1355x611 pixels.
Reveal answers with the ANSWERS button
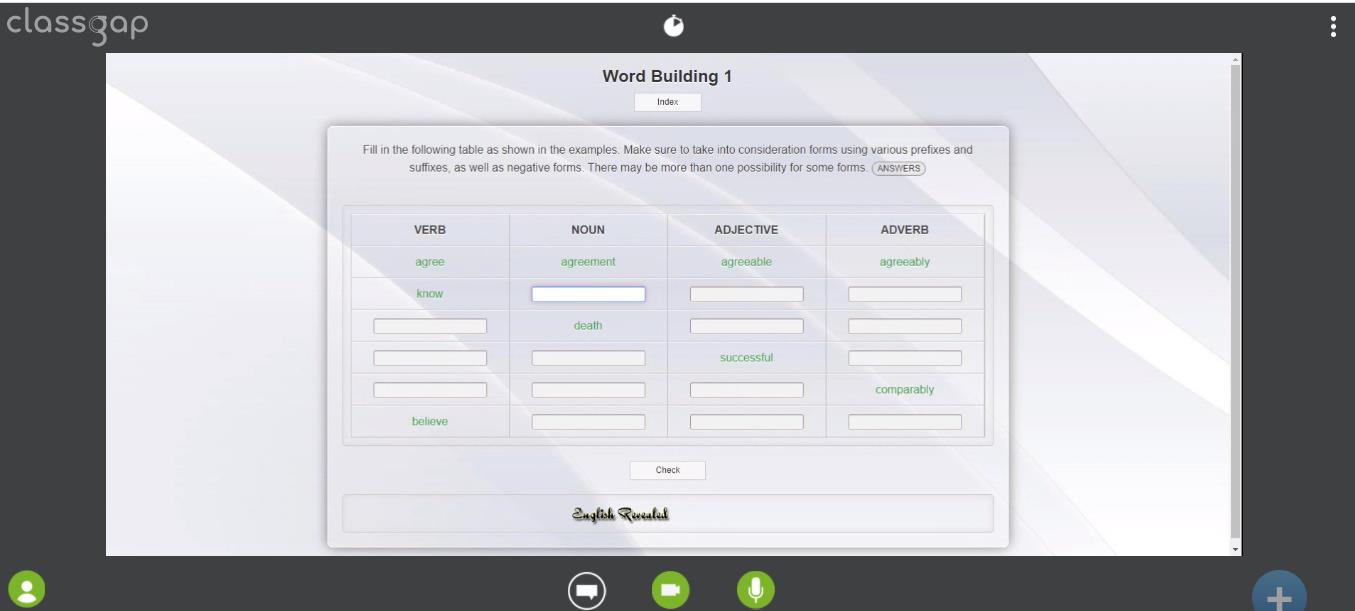(x=899, y=168)
